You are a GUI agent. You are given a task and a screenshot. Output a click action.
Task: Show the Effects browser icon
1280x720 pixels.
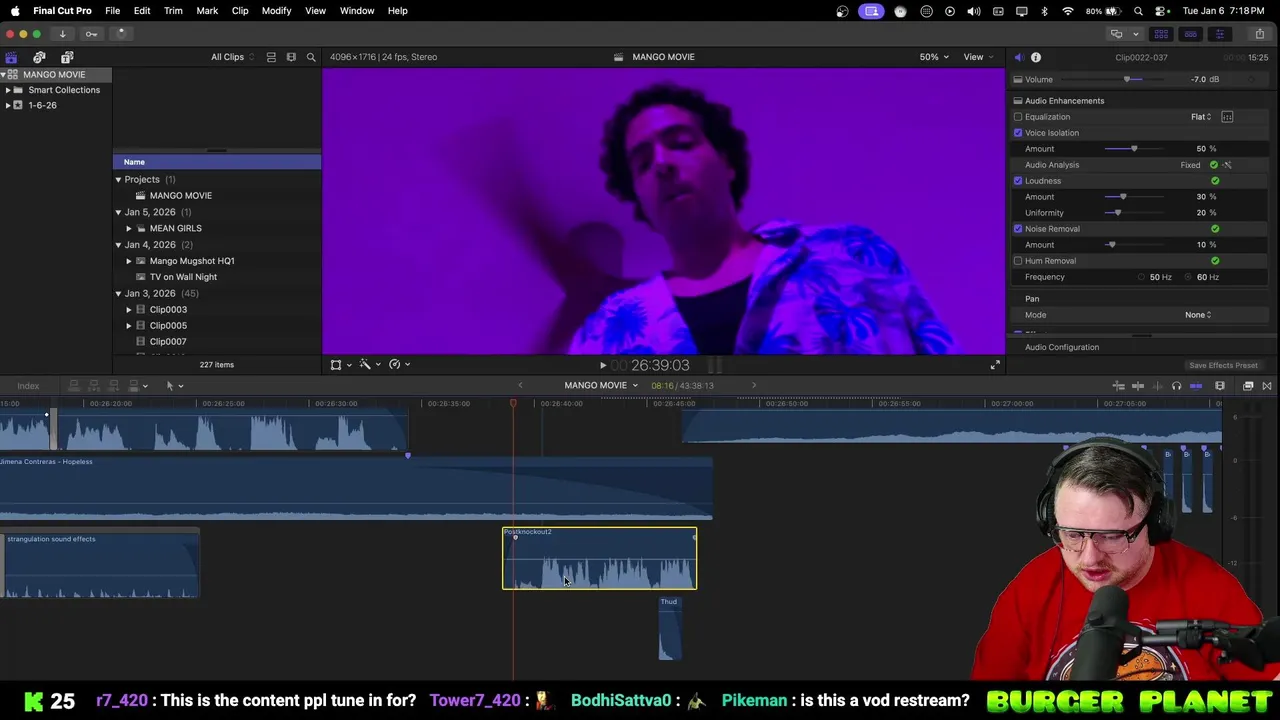click(x=1248, y=386)
